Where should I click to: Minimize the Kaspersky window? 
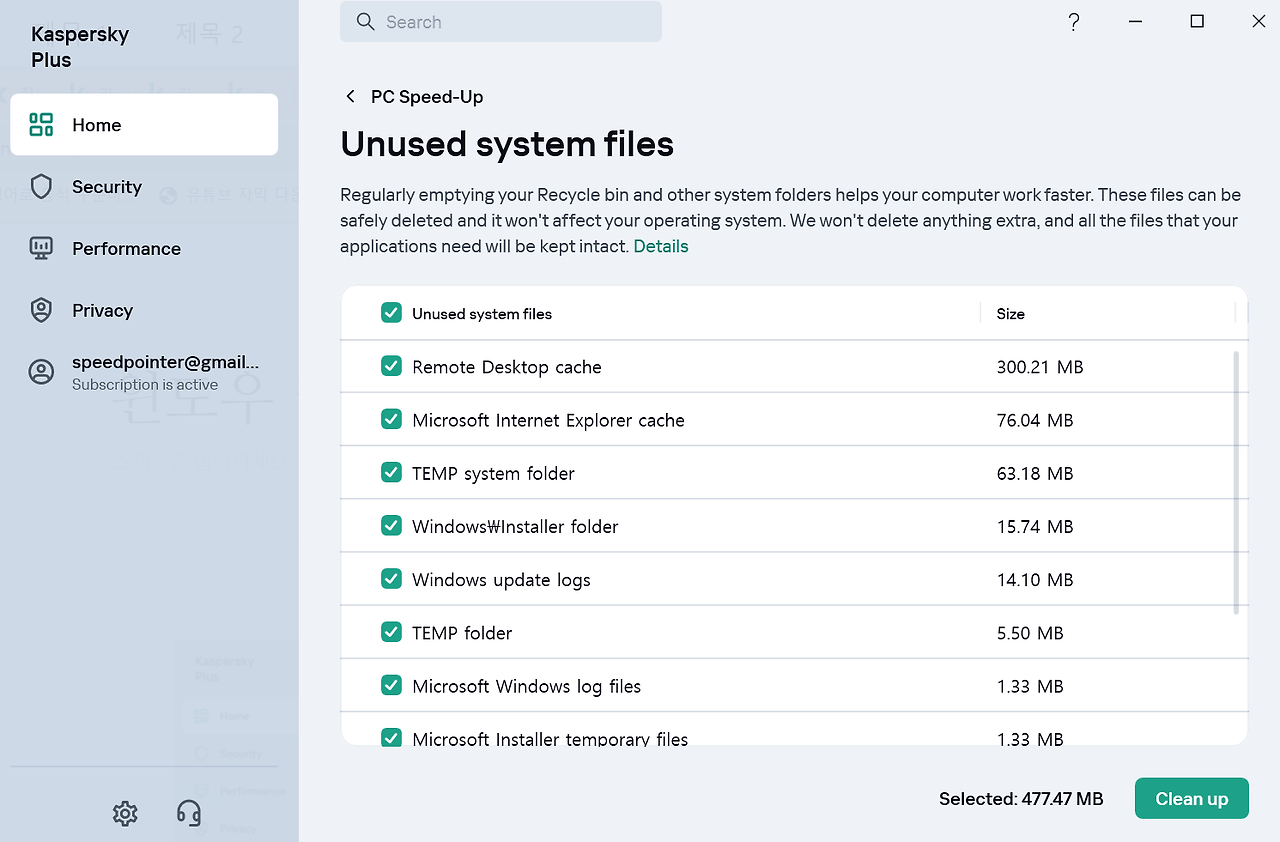(1136, 22)
